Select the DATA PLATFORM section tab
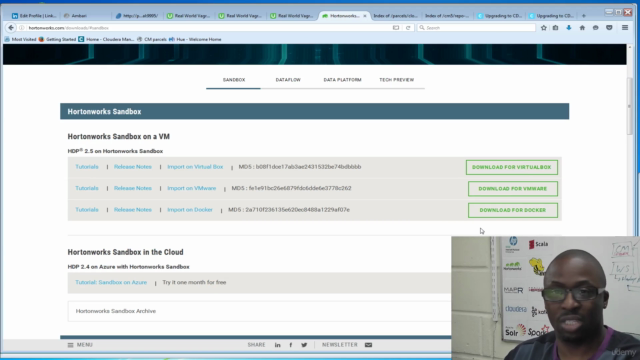Image resolution: width=640 pixels, height=360 pixels. click(342, 80)
